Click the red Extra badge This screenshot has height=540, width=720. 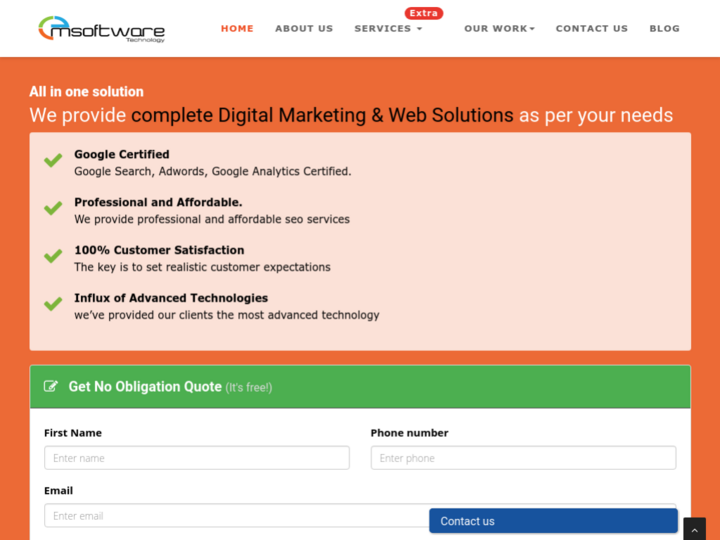(x=423, y=13)
